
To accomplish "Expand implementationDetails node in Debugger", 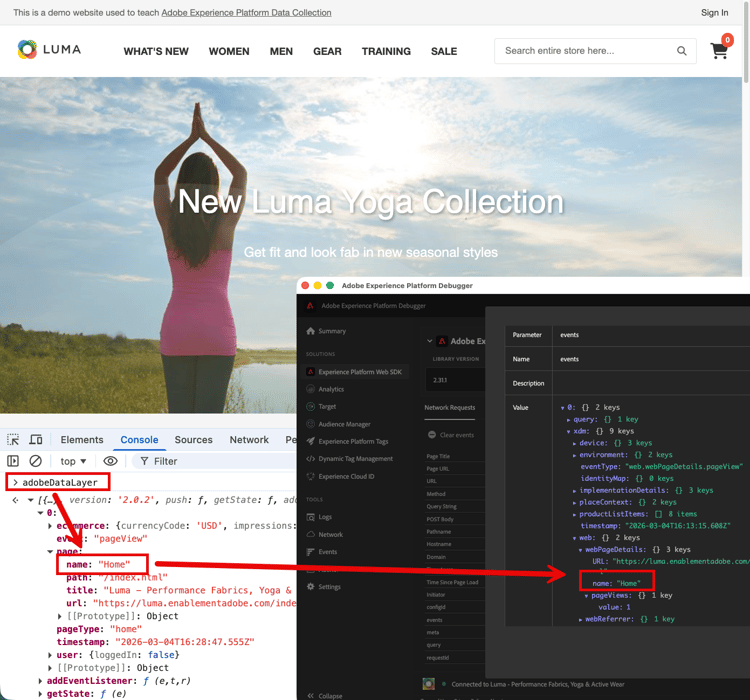I will [574, 490].
